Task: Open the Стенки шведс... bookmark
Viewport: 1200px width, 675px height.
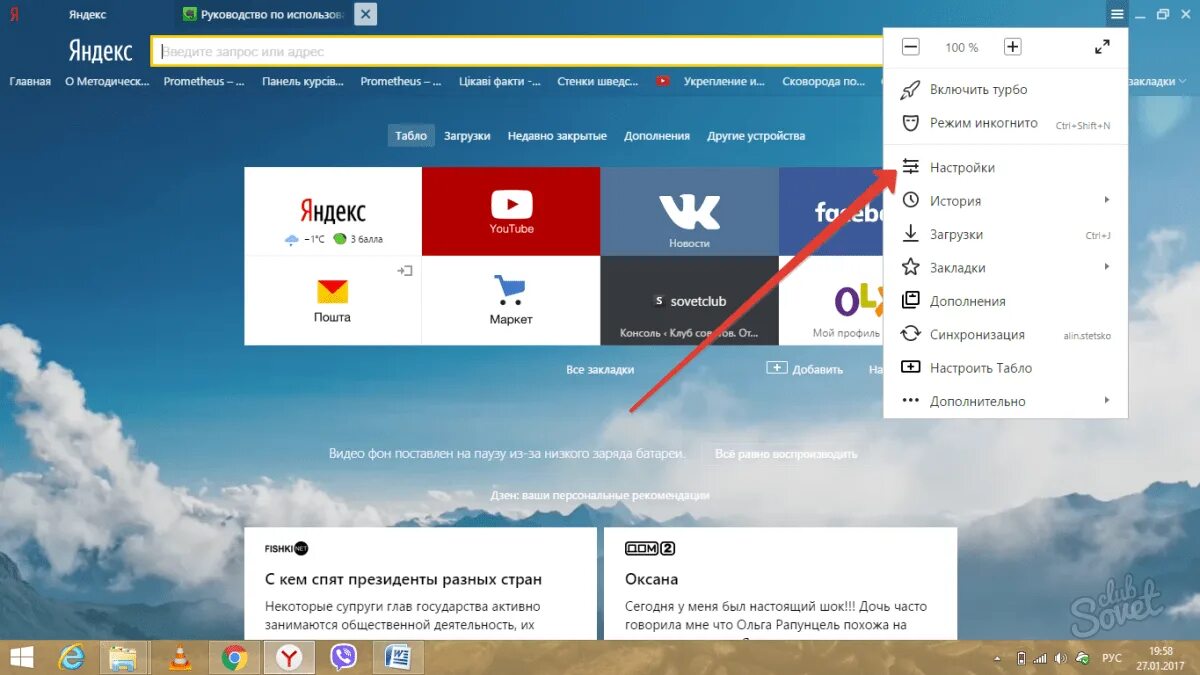Action: [x=599, y=82]
